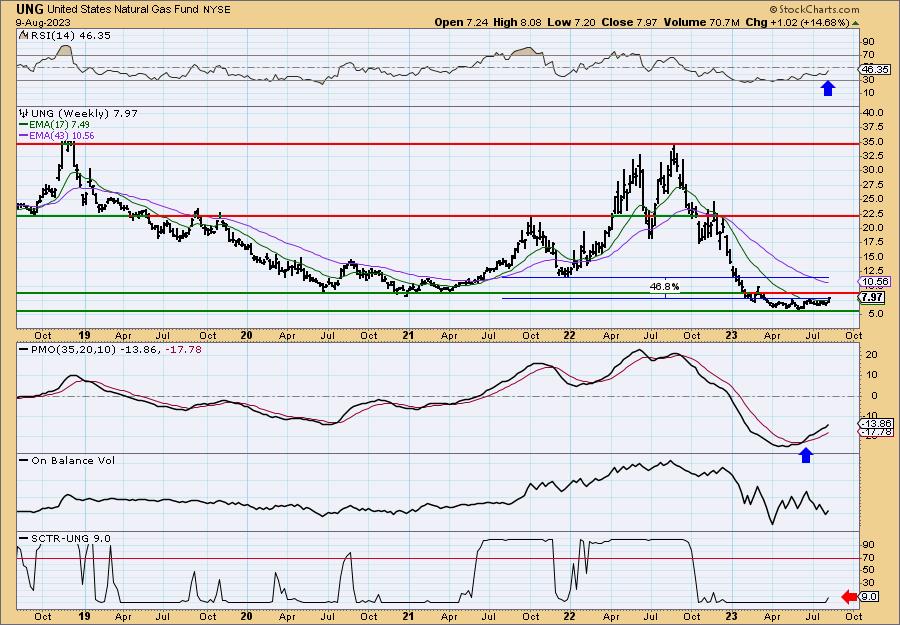
Task: Click the Chg +1.02 (+14.68%) value
Action: coord(797,22)
